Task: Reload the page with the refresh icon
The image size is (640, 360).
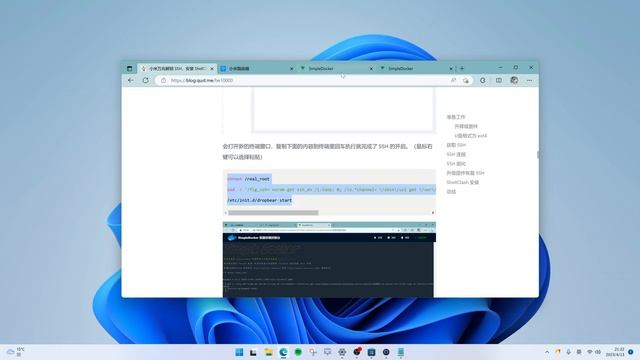Action: coord(145,80)
